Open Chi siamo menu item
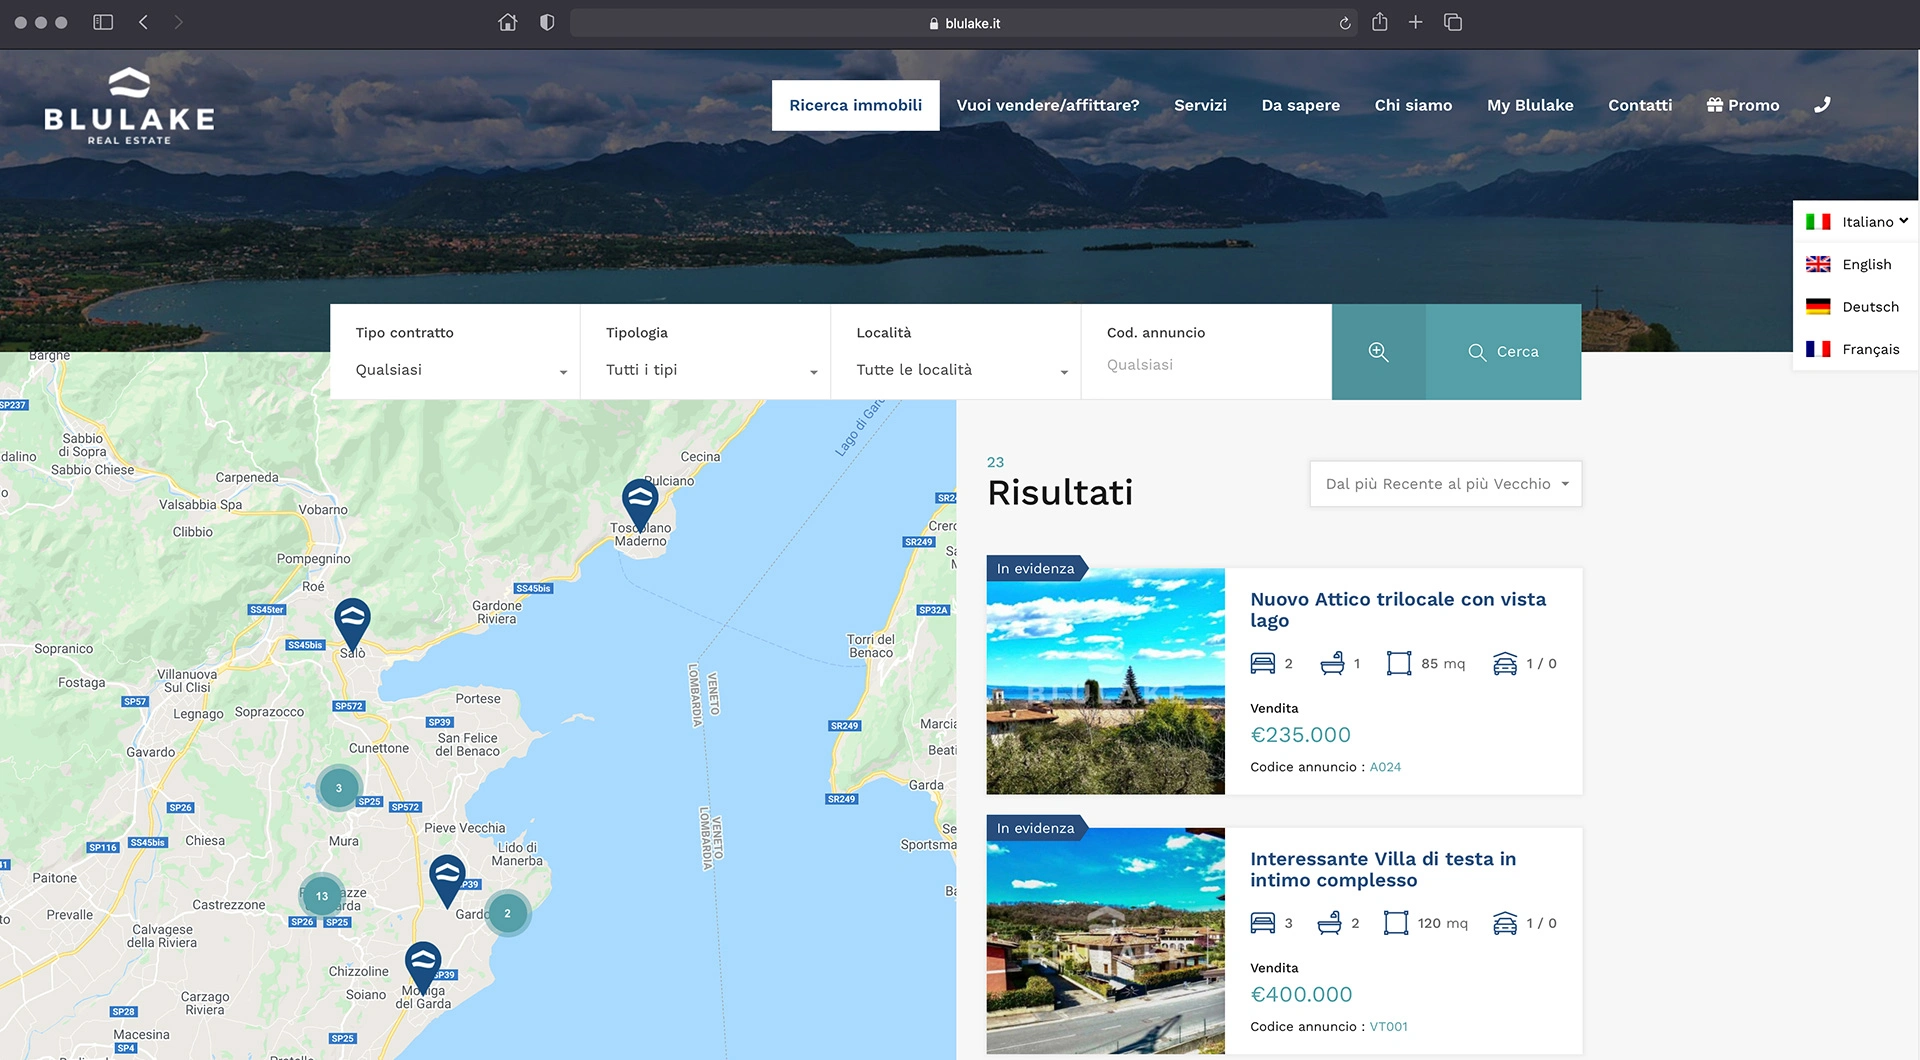Viewport: 1920px width, 1060px height. pos(1413,105)
